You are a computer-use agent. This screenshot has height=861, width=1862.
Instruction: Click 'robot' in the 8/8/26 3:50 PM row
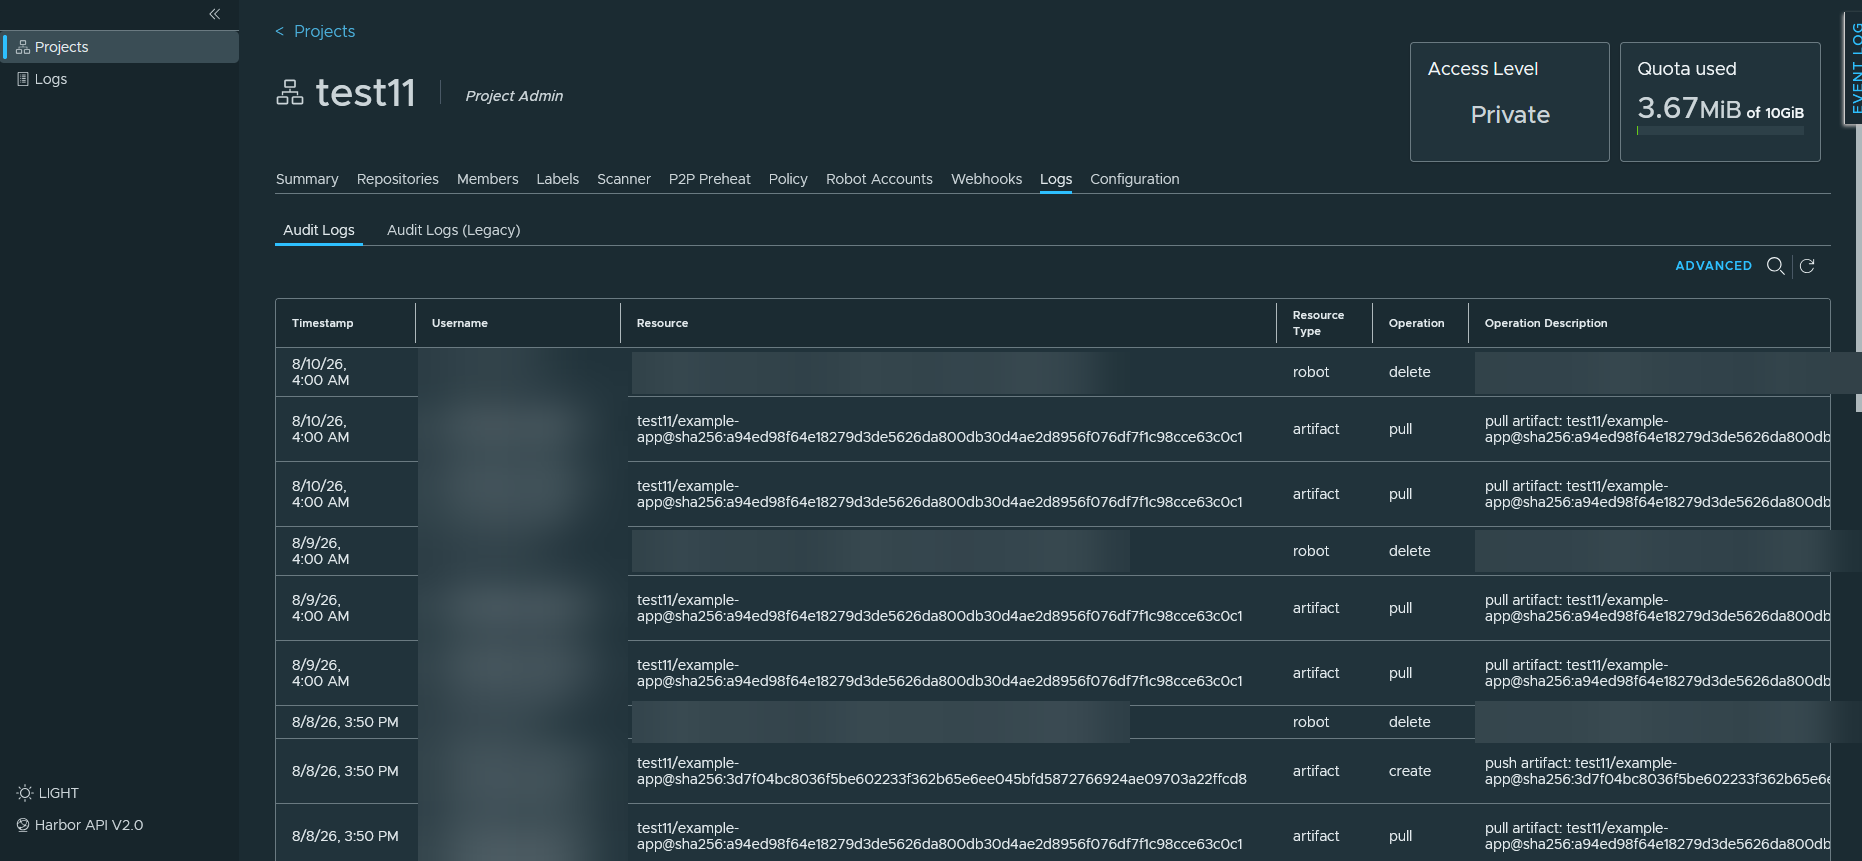point(1310,722)
